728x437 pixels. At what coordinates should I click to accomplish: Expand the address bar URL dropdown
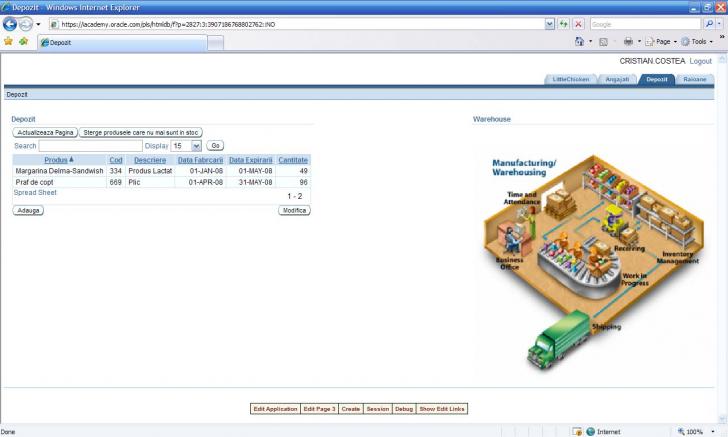[550, 24]
